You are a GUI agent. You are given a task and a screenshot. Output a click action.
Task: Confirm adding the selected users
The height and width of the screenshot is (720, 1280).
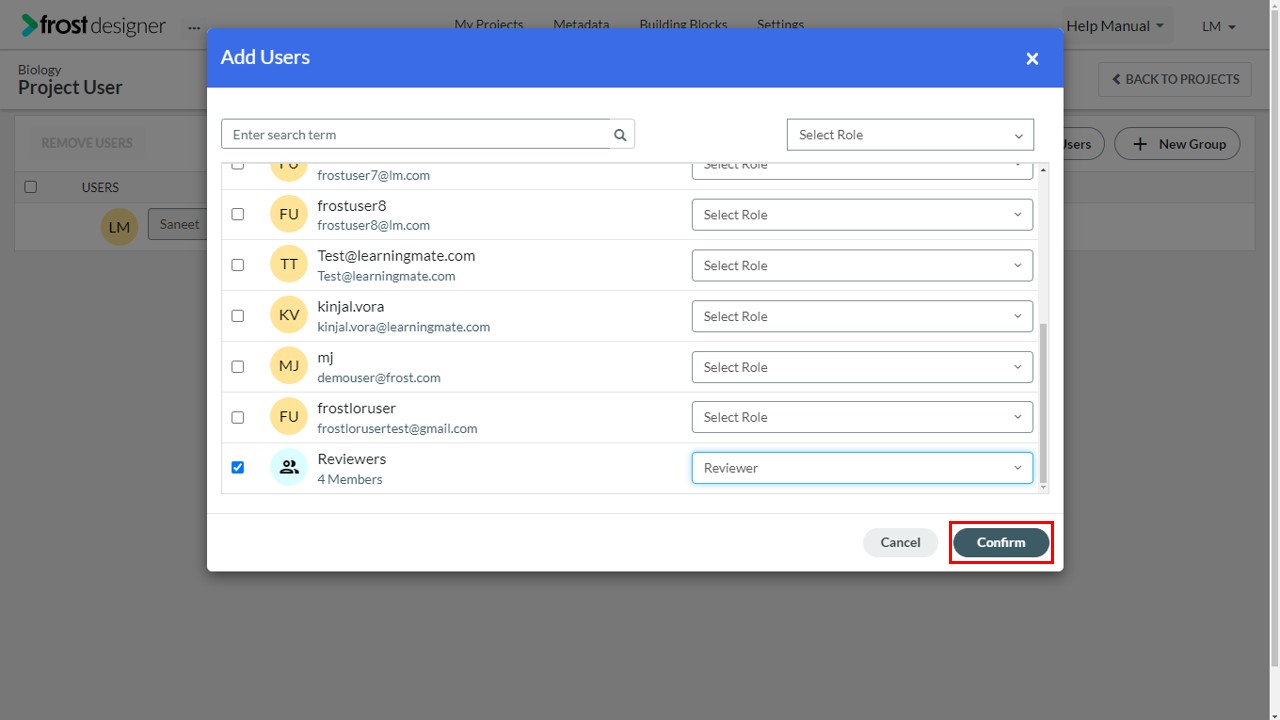[1001, 542]
